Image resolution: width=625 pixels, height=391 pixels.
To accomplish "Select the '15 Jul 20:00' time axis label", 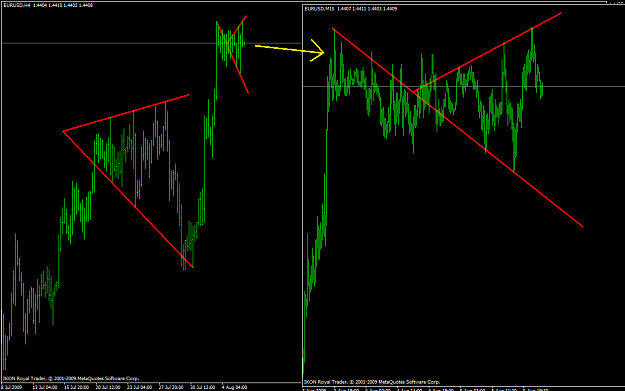I will (76, 387).
